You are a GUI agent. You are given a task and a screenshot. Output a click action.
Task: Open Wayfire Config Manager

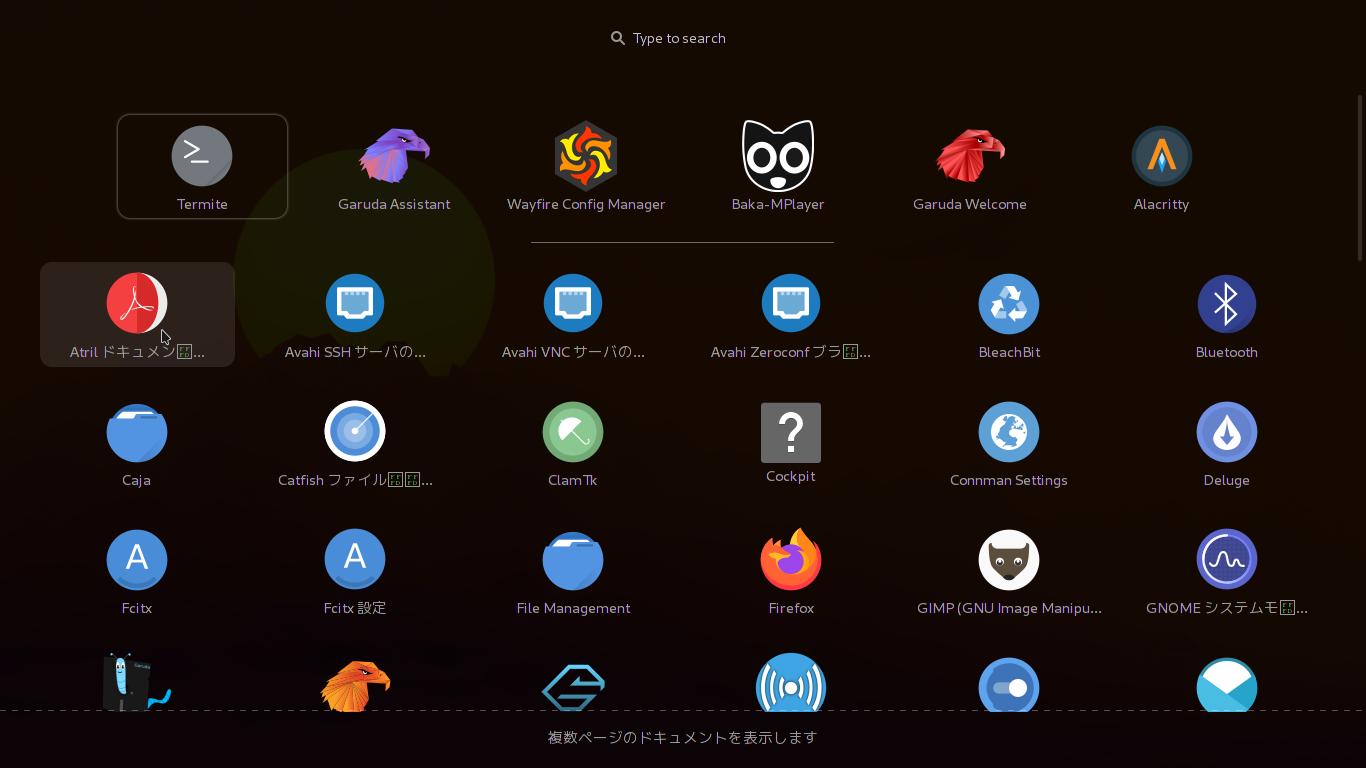[586, 166]
